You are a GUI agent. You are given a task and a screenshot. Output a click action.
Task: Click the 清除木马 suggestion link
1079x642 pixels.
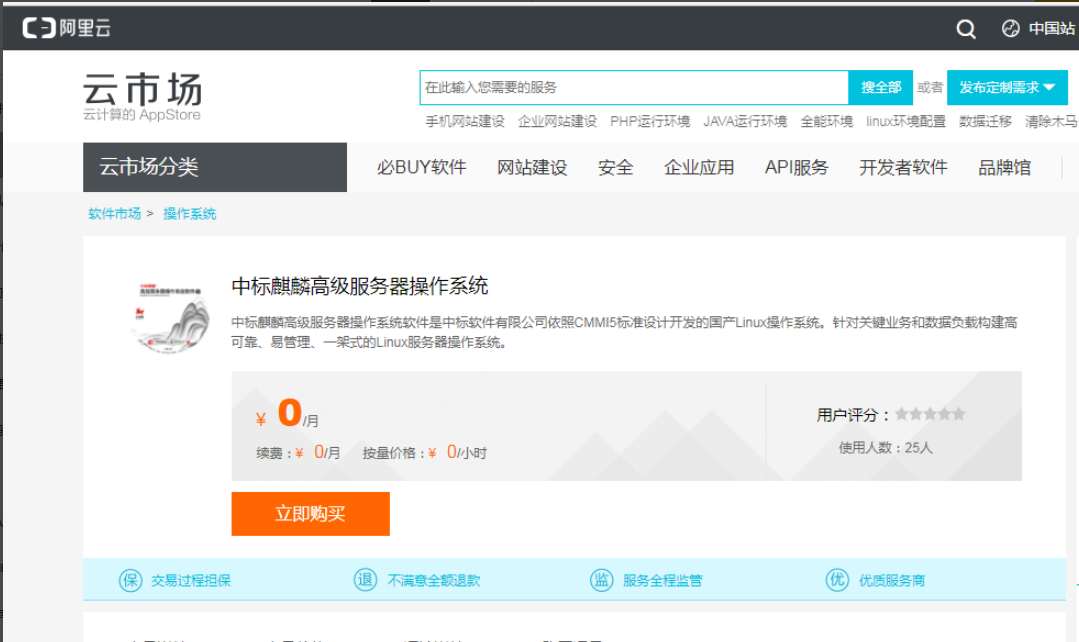[1051, 122]
